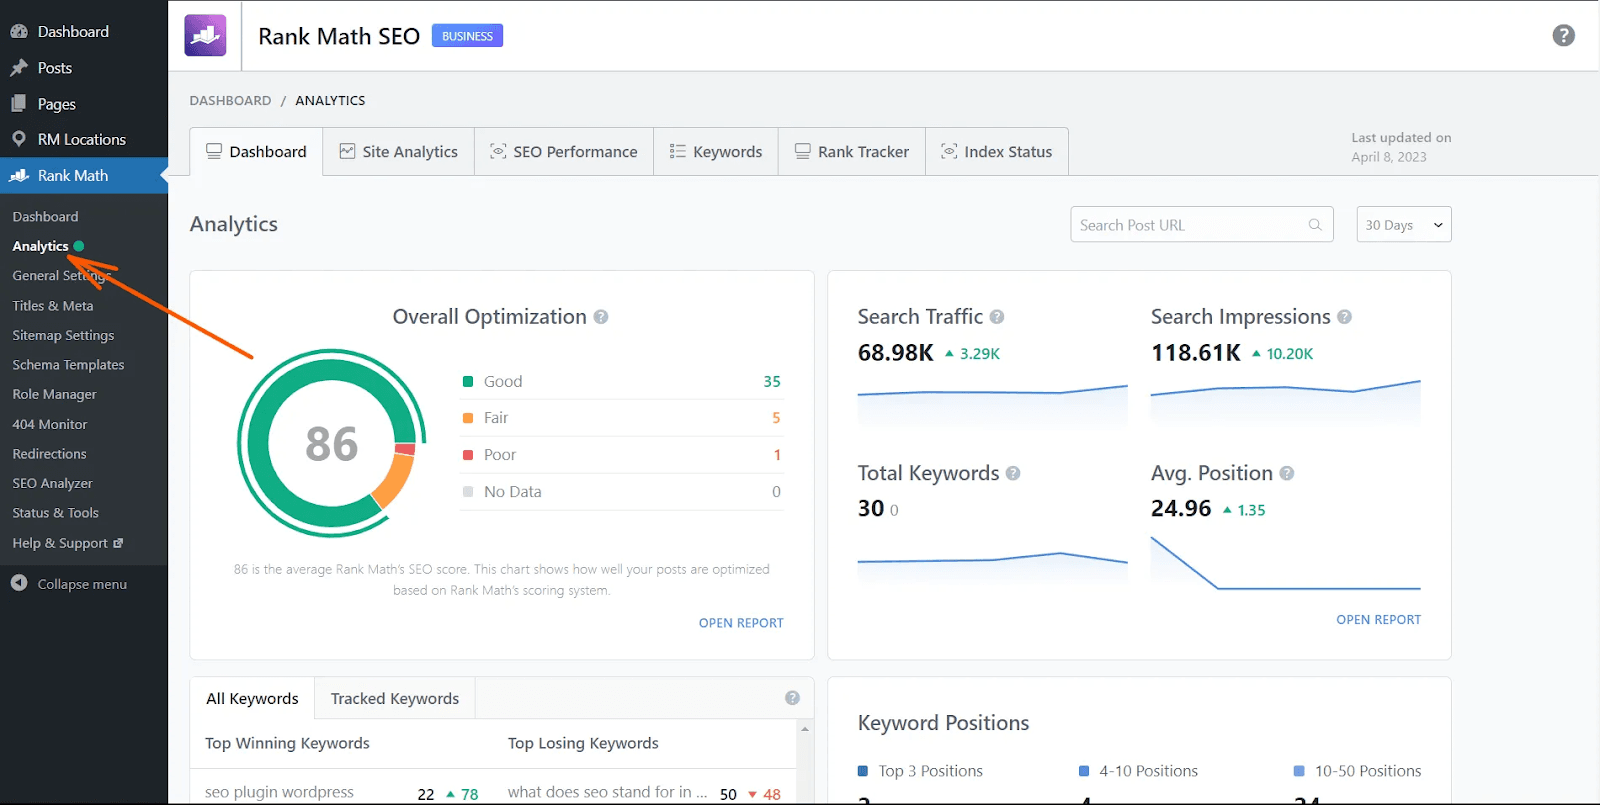Open report for Overall Optimization
Viewport: 1600px width, 805px height.
(x=741, y=622)
